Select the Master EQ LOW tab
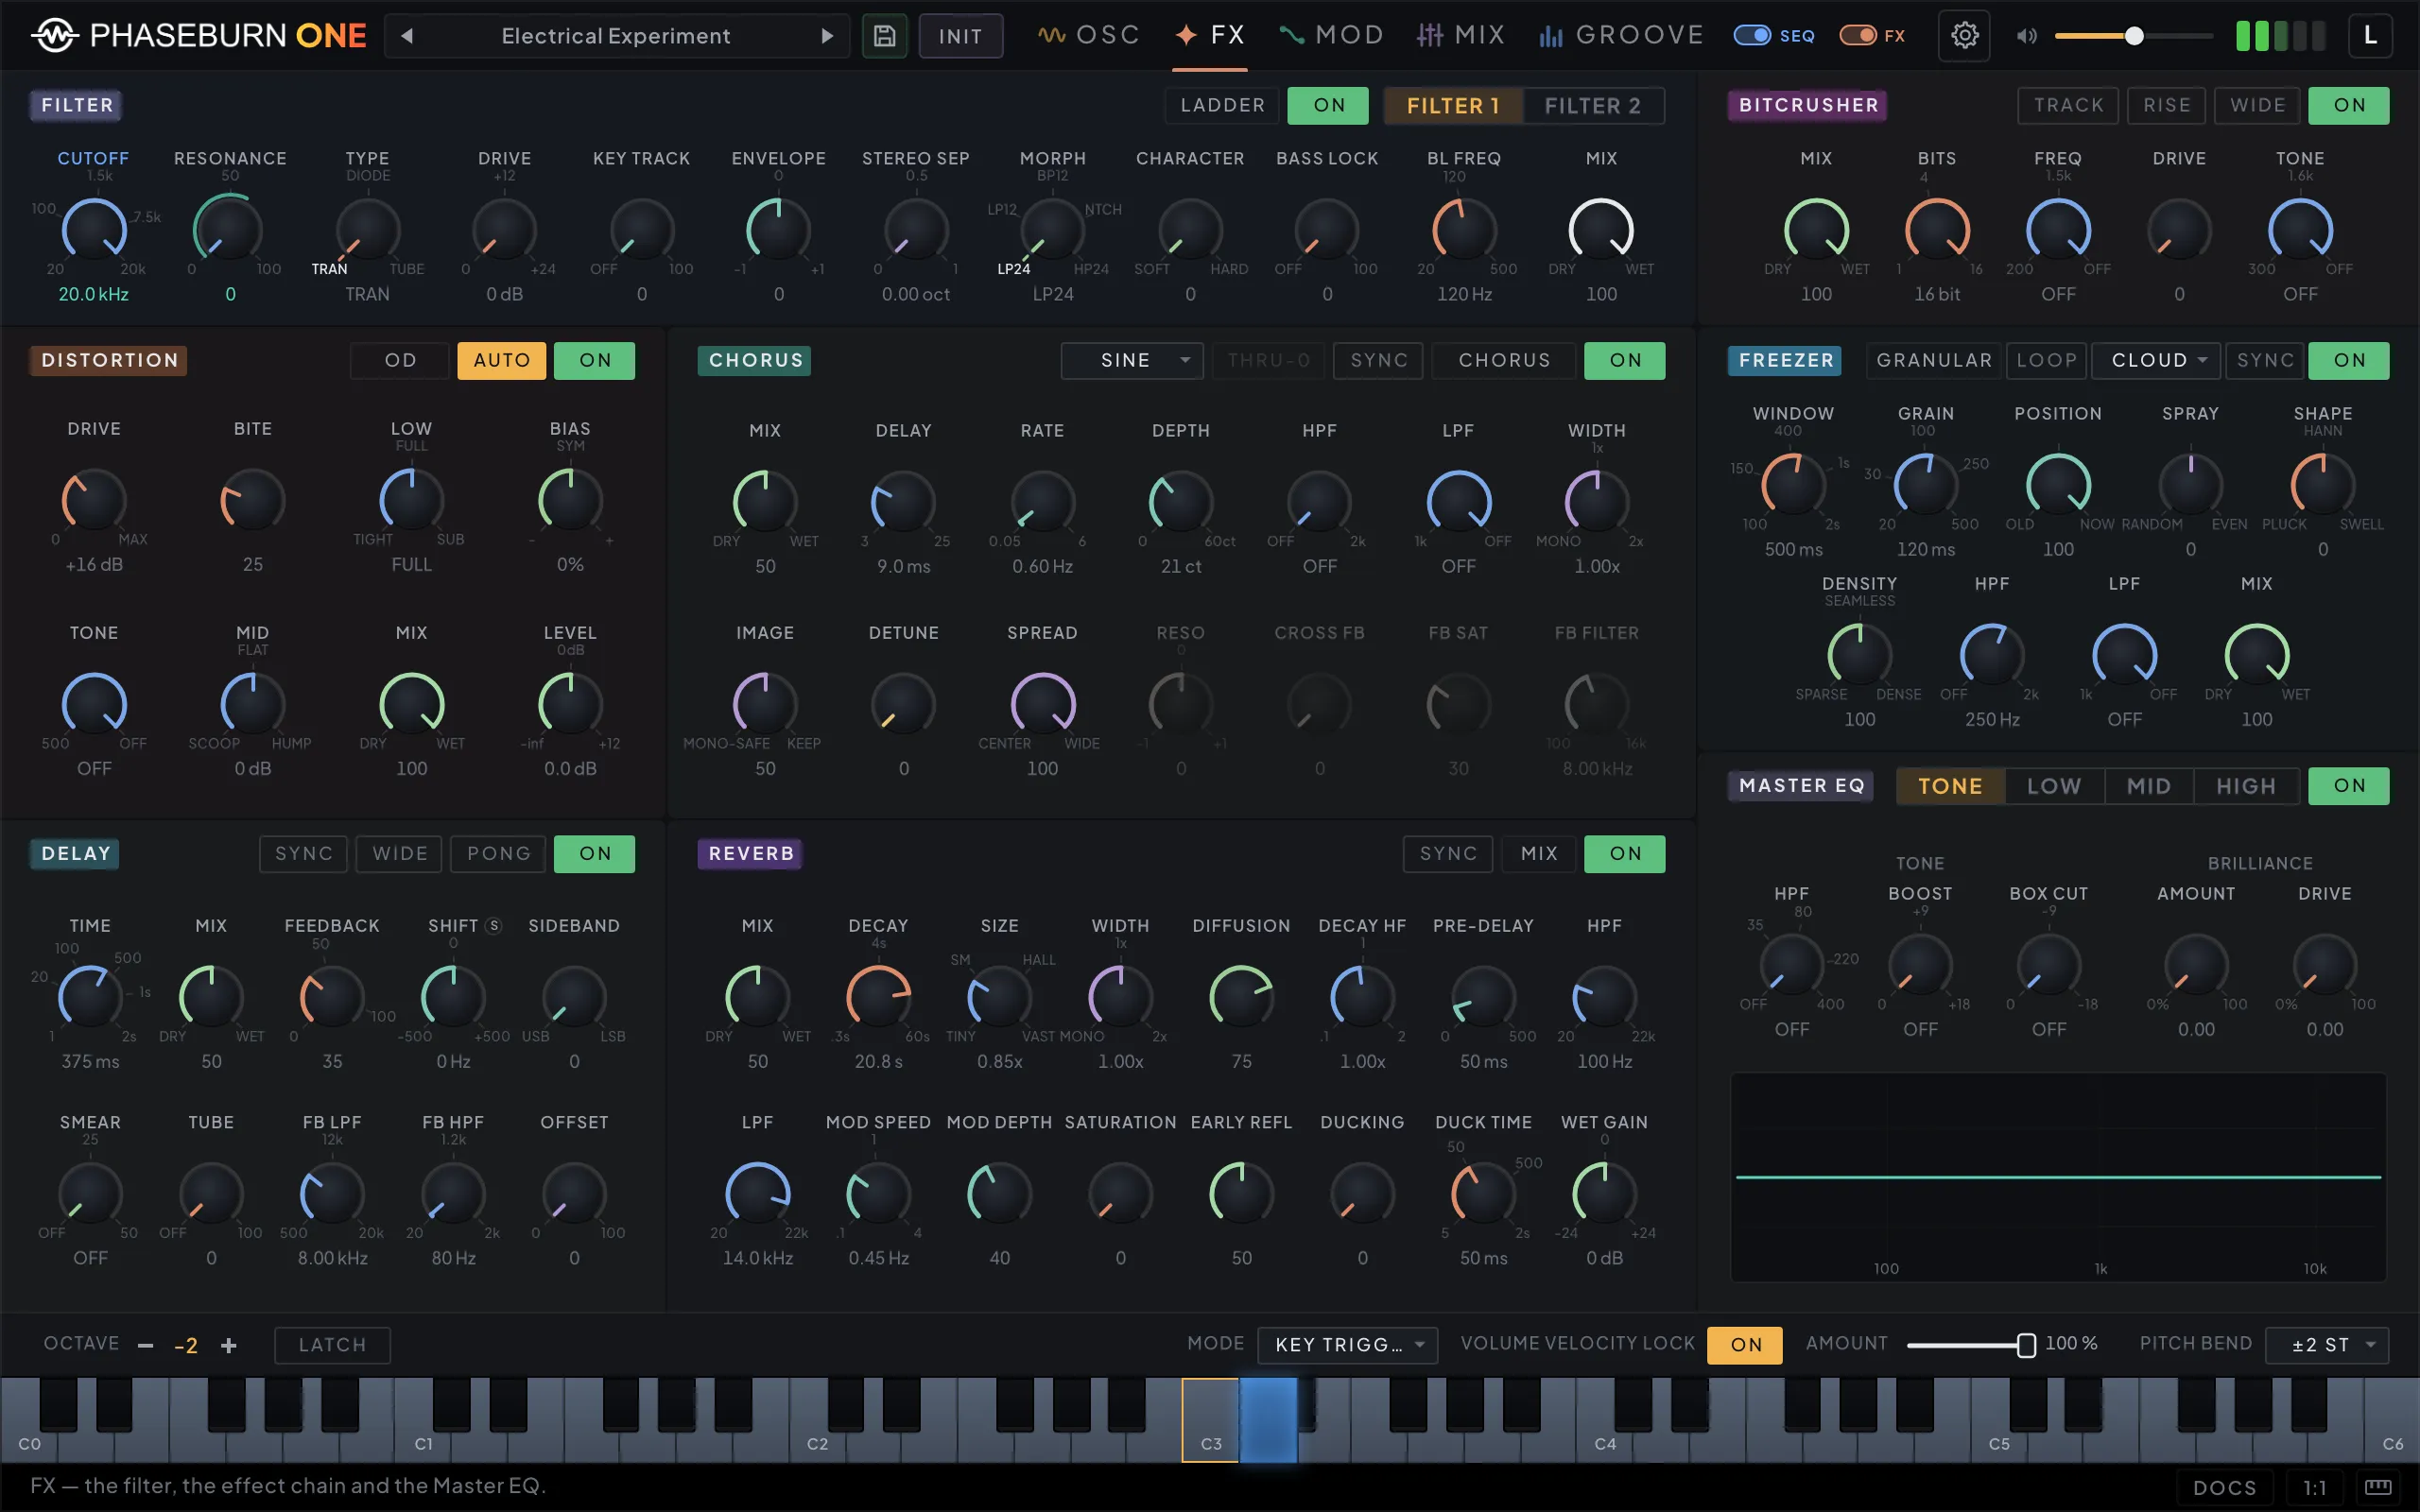 coord(2054,786)
